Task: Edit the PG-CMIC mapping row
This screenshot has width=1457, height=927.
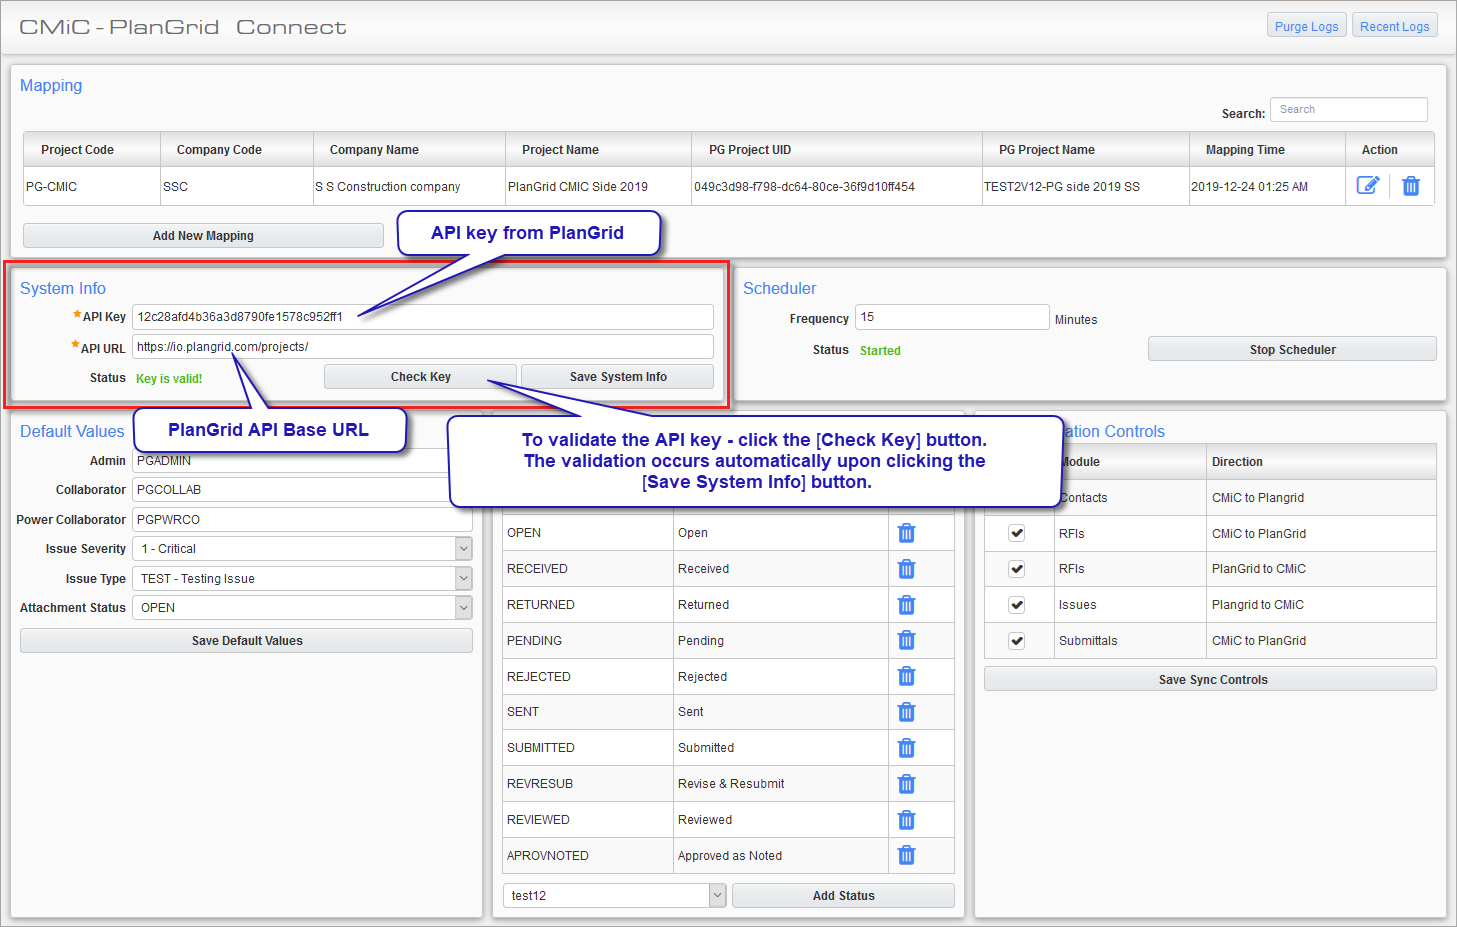Action: (x=1367, y=185)
